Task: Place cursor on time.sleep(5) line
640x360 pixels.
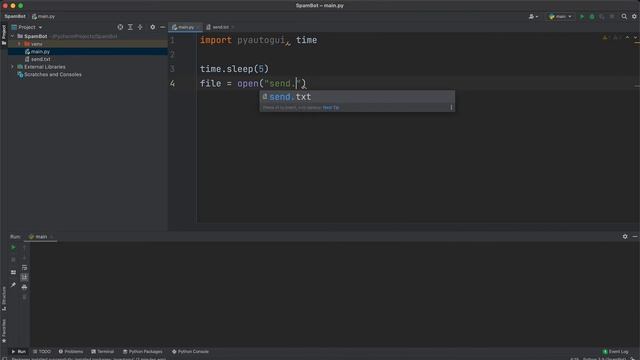Action: (234, 69)
